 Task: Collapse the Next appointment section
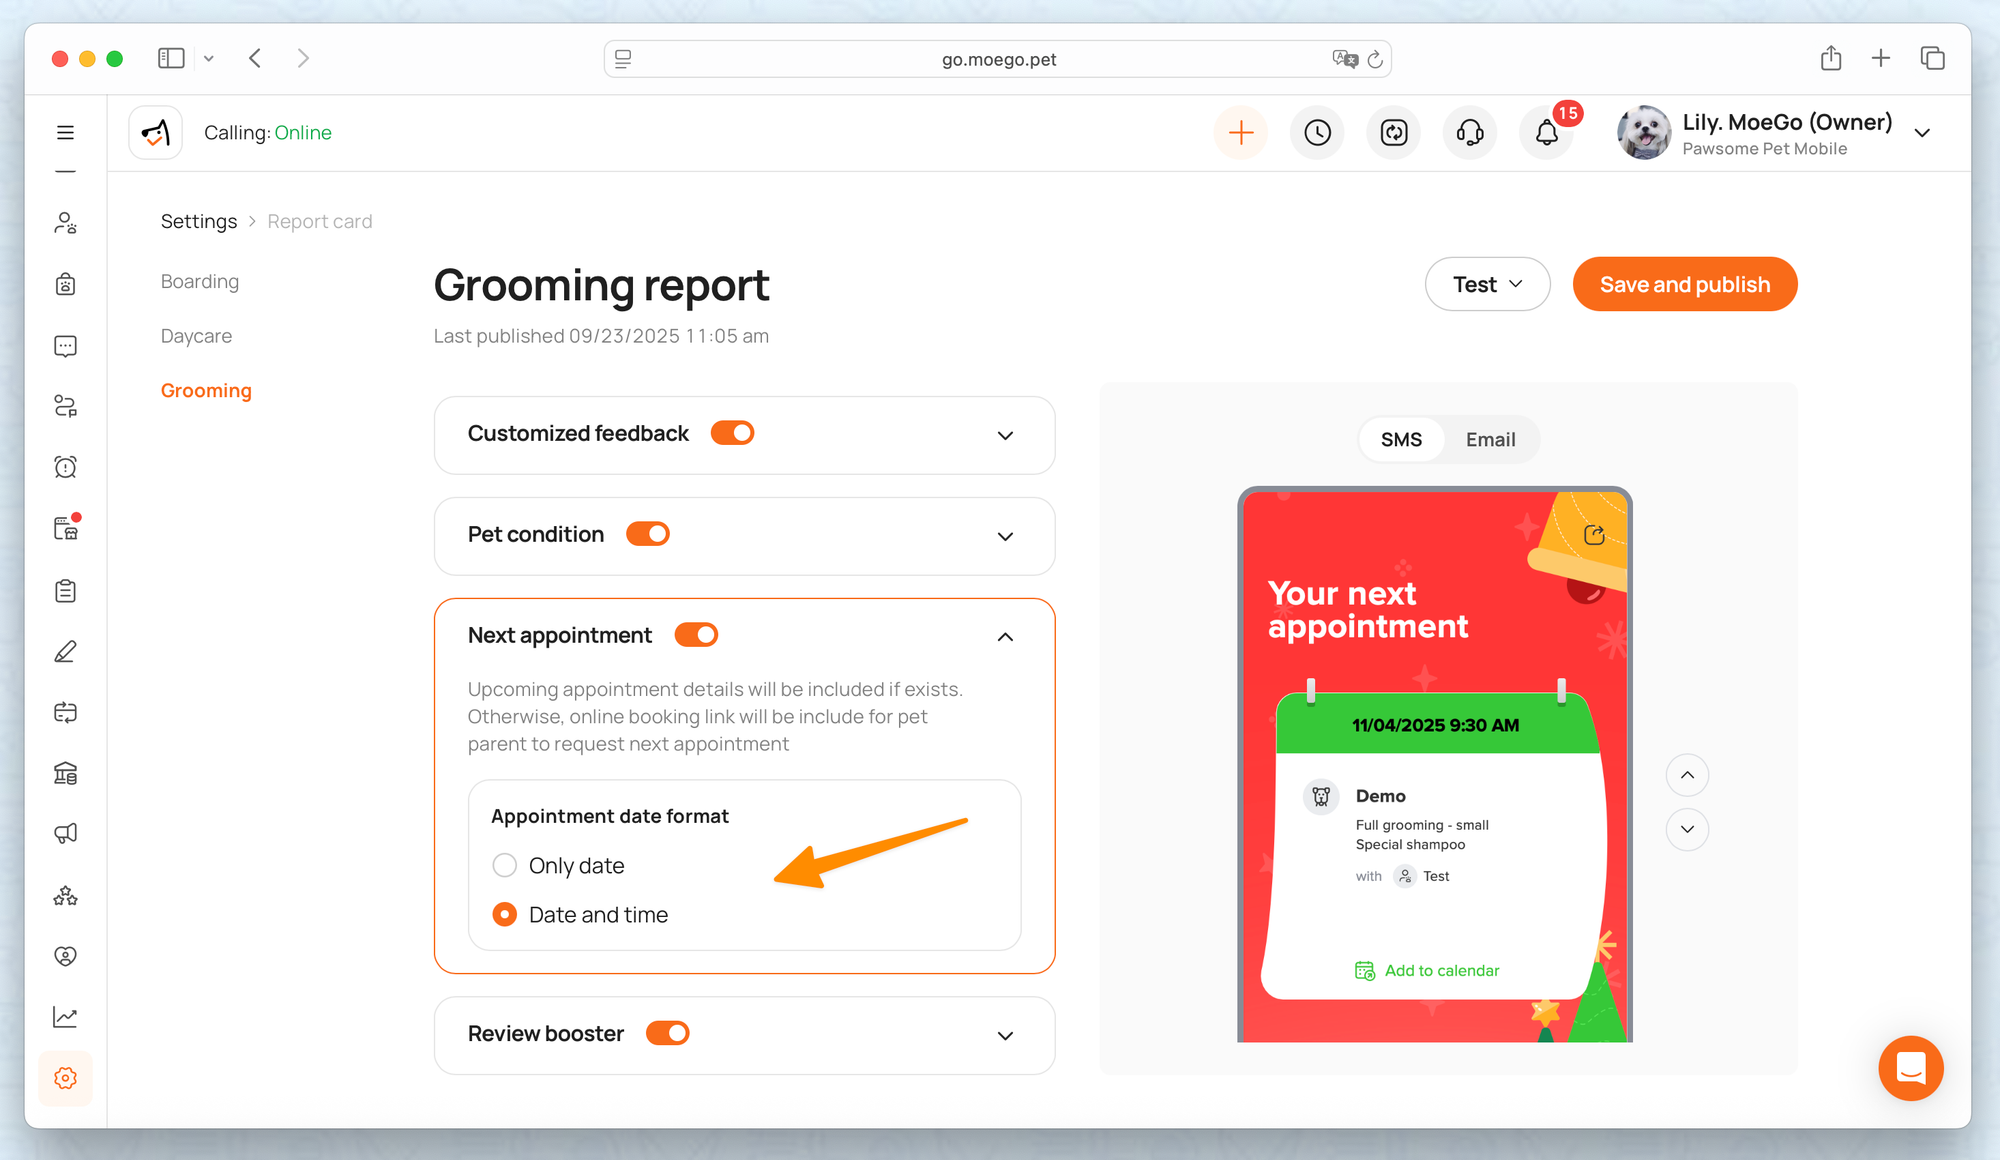[x=1005, y=637]
